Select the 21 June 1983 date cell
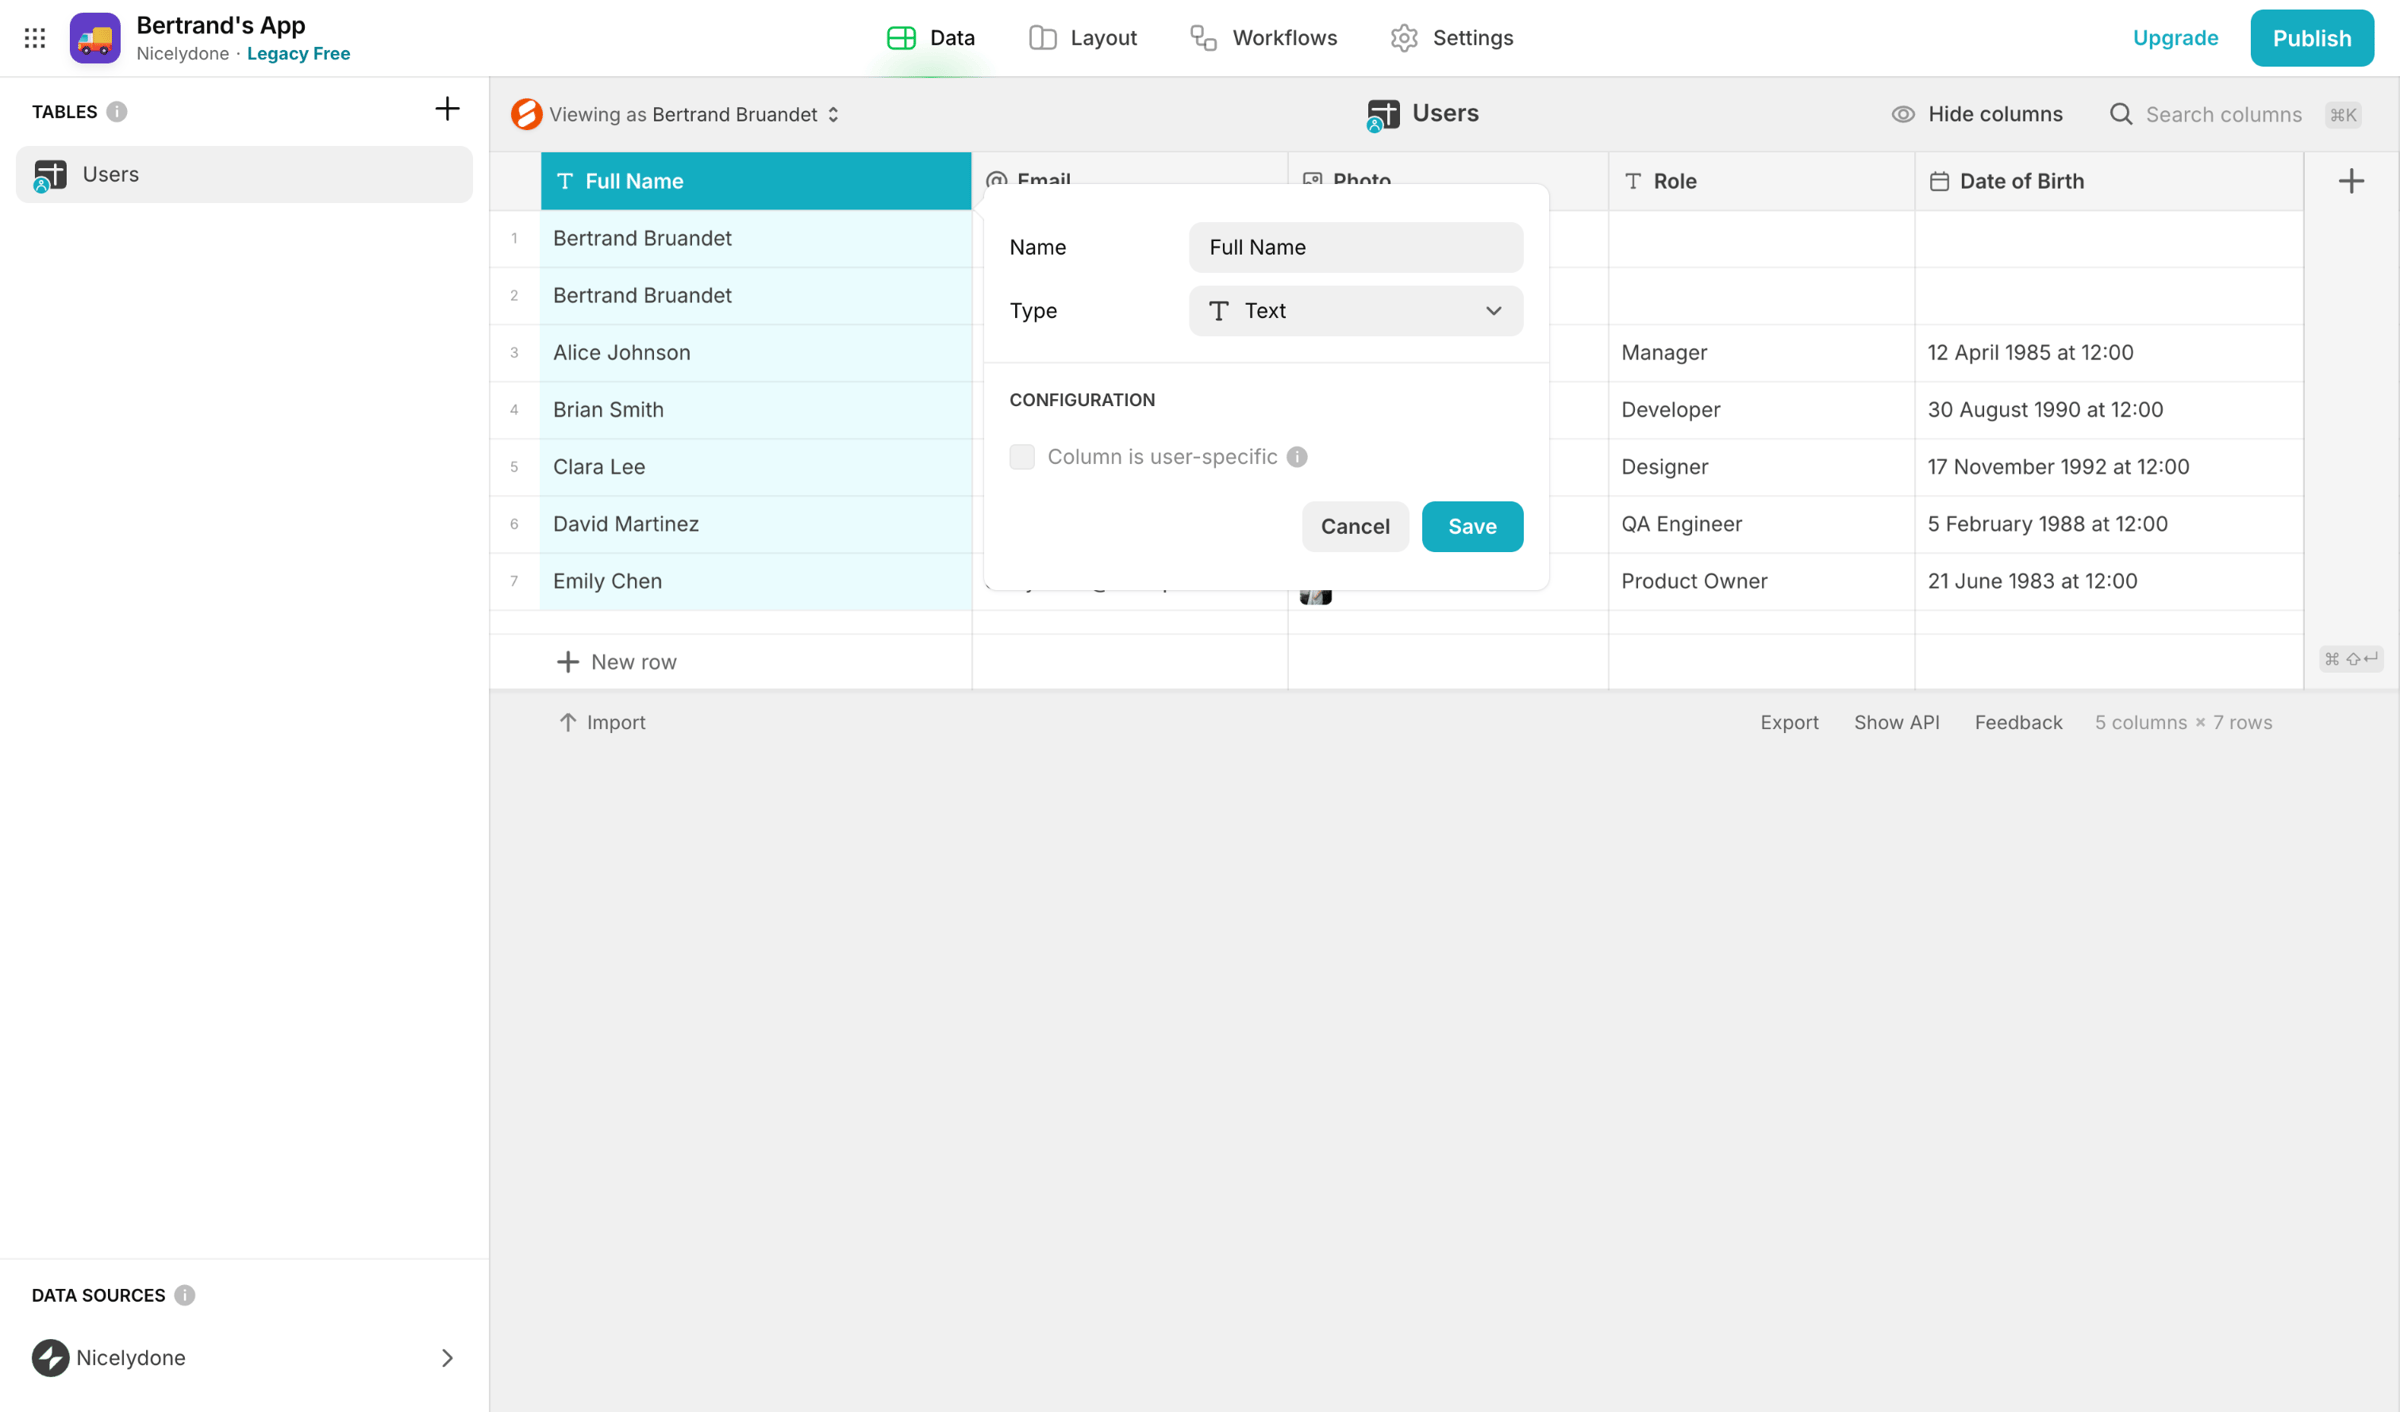Viewport: 2400px width, 1412px height. click(x=2109, y=581)
